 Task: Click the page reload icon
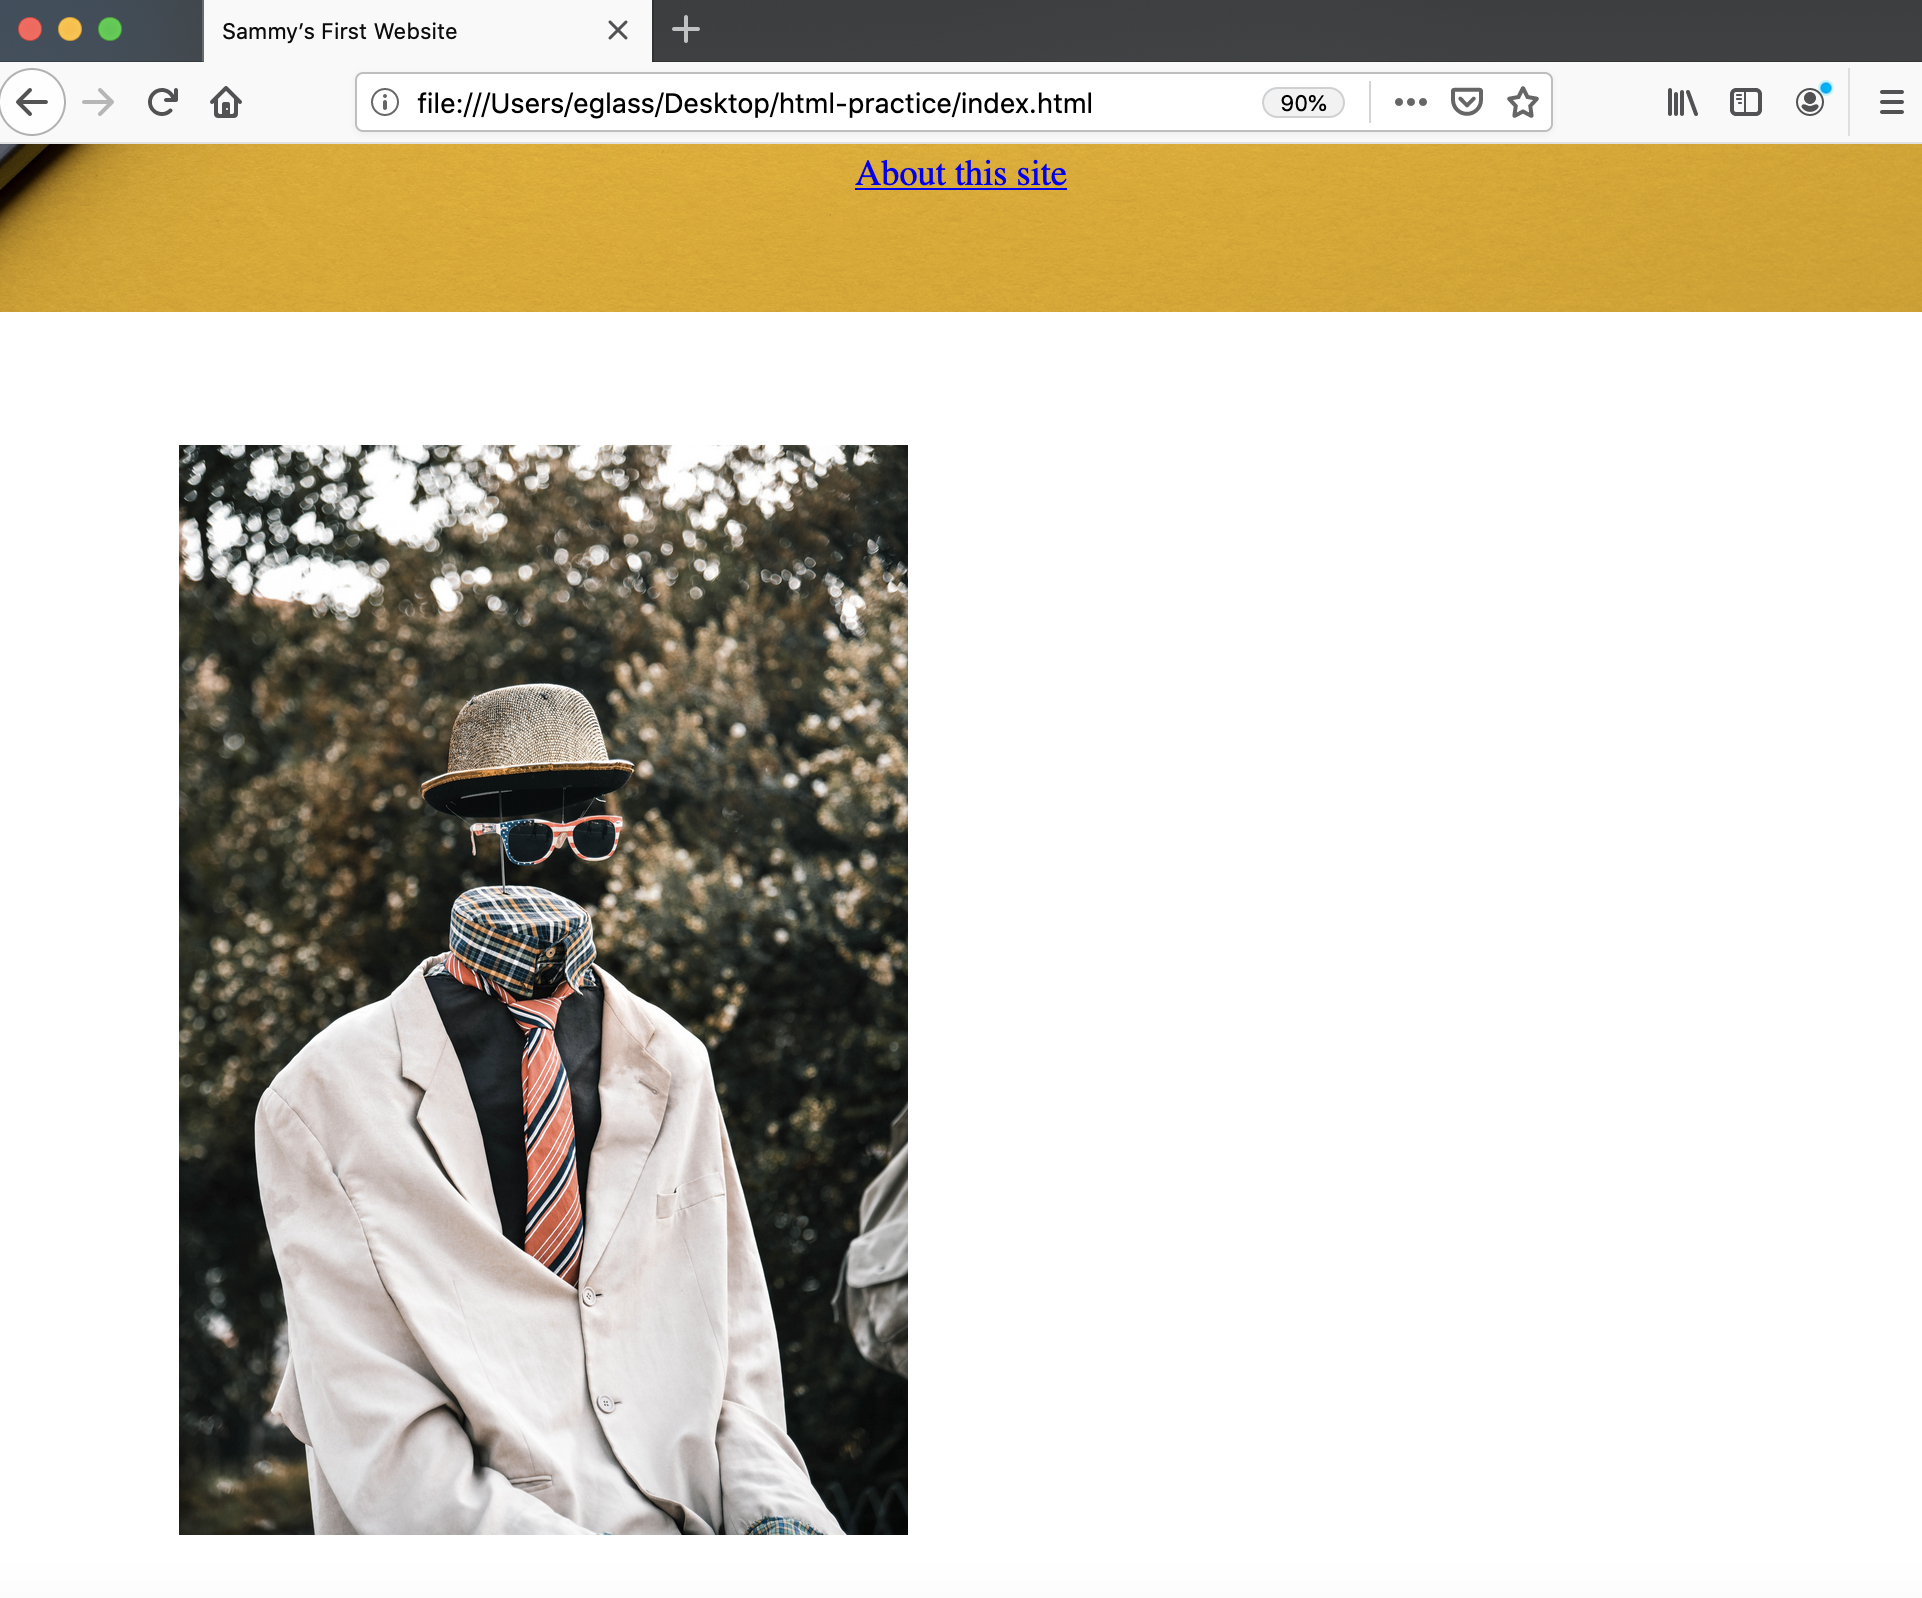tap(160, 104)
